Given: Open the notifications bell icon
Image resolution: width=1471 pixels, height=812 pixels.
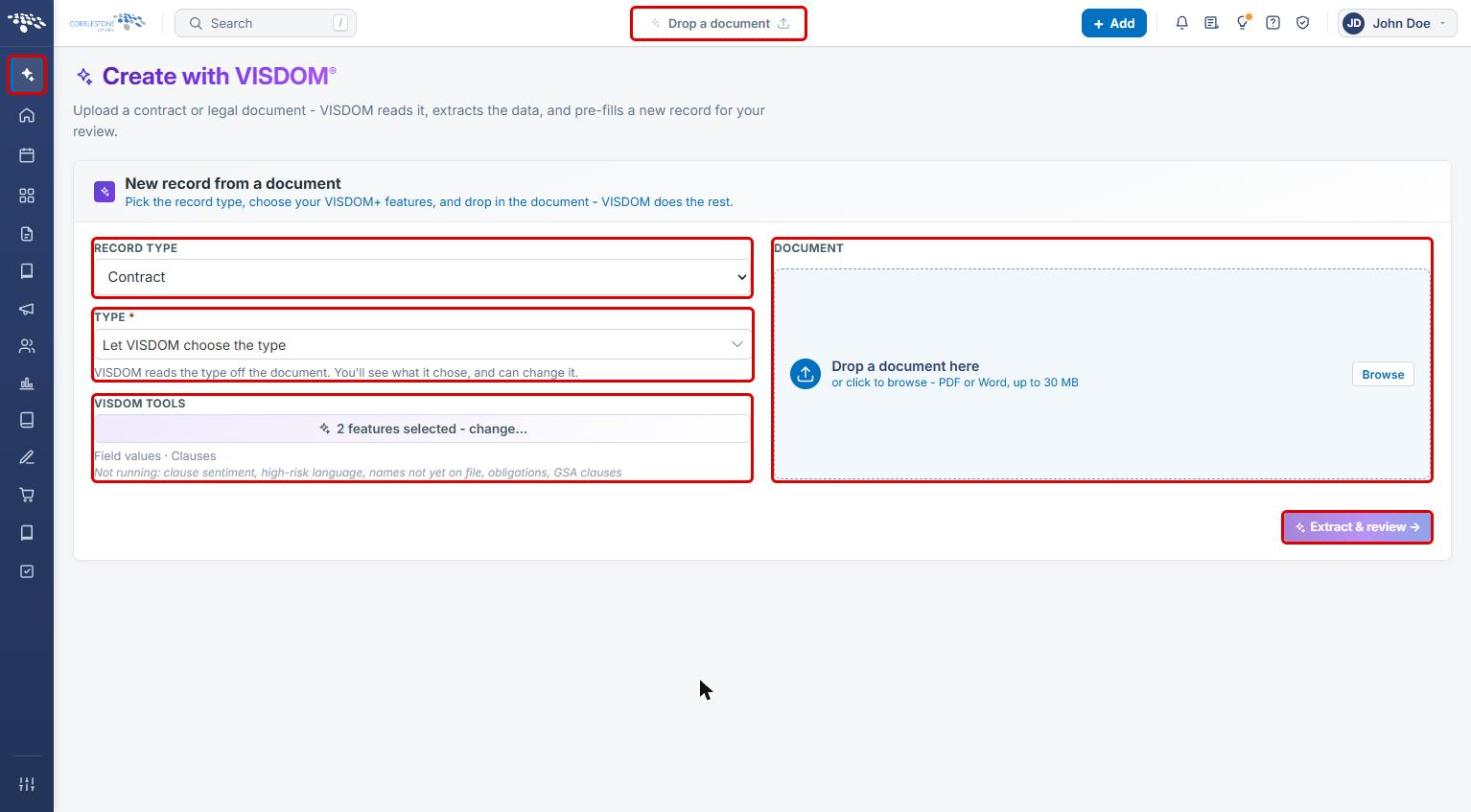Looking at the screenshot, I should tap(1182, 23).
